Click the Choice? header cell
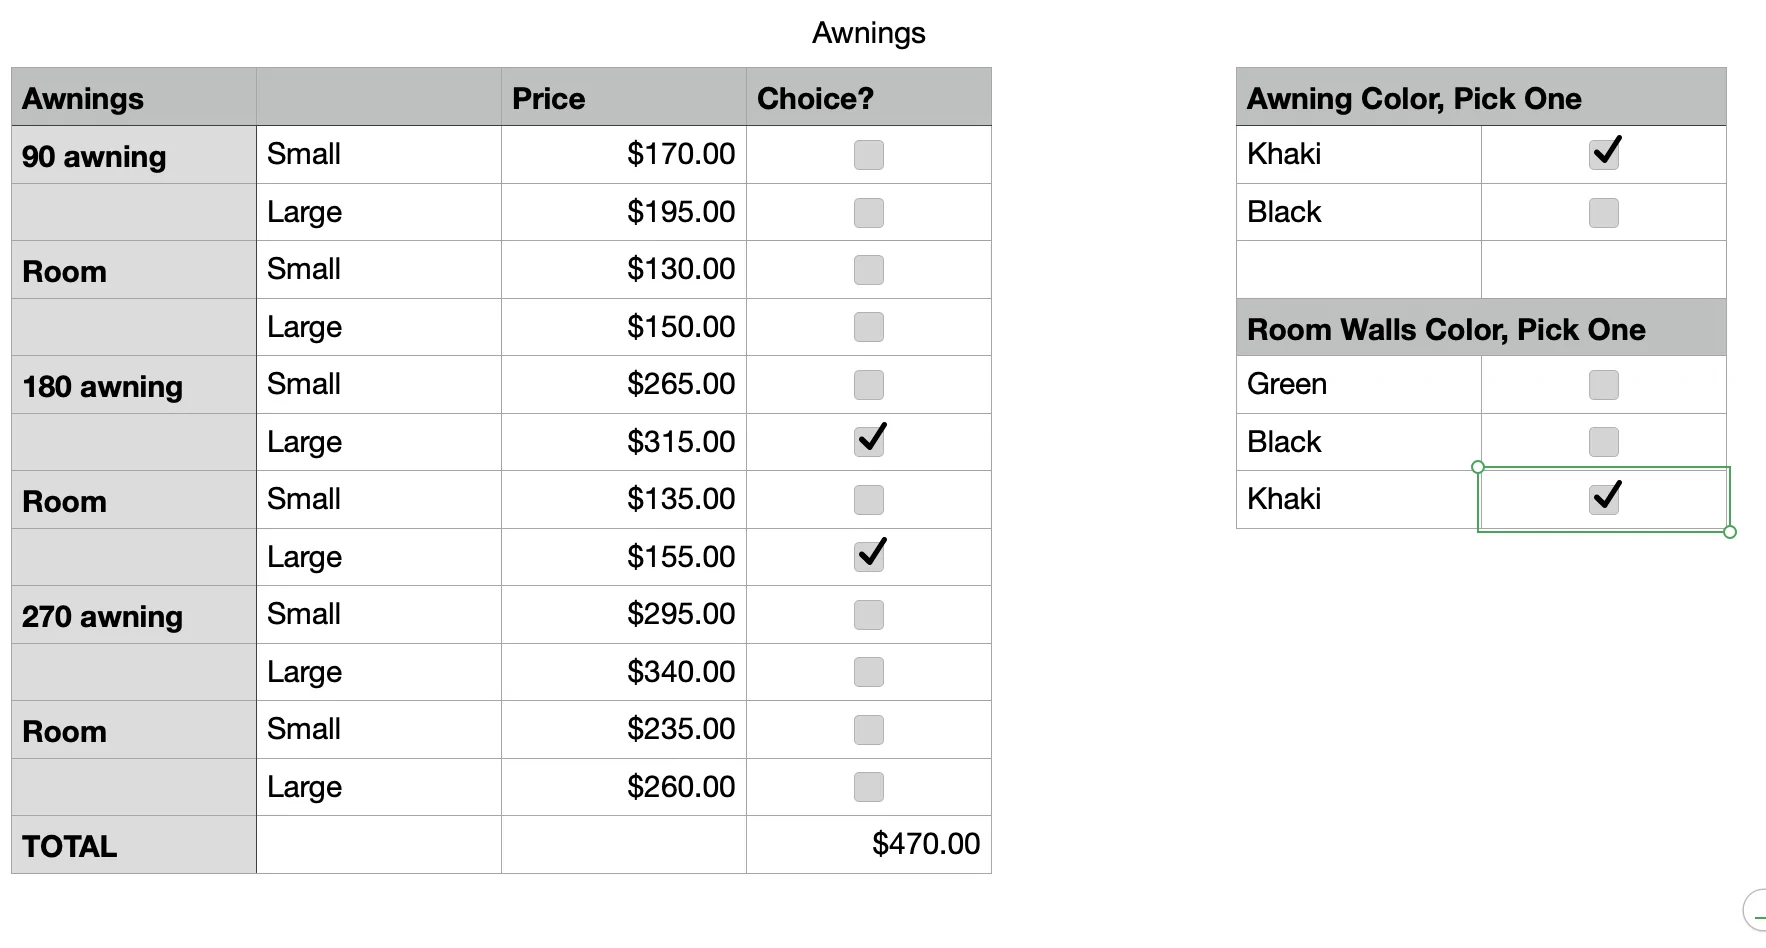The width and height of the screenshot is (1766, 948). pos(868,97)
